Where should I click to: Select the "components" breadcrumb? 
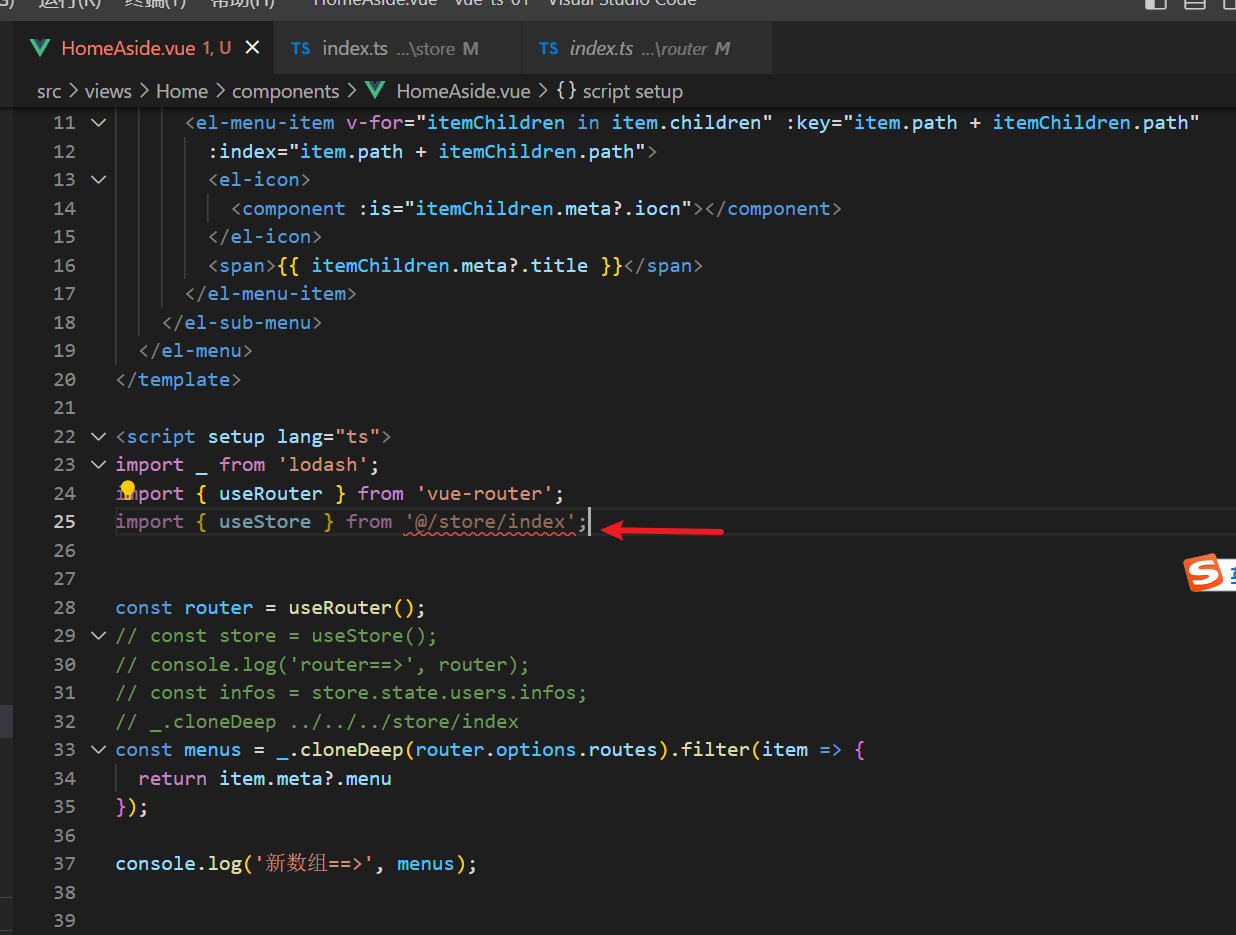click(286, 91)
